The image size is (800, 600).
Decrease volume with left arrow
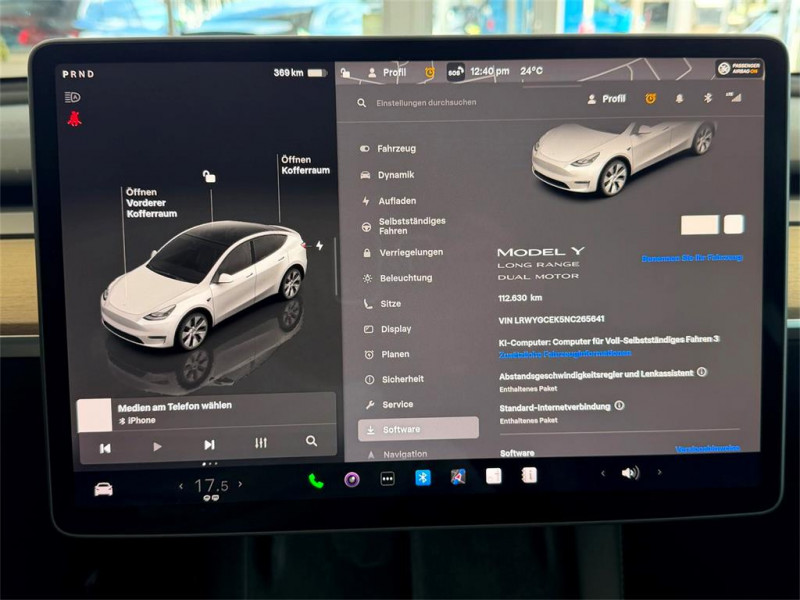click(603, 473)
